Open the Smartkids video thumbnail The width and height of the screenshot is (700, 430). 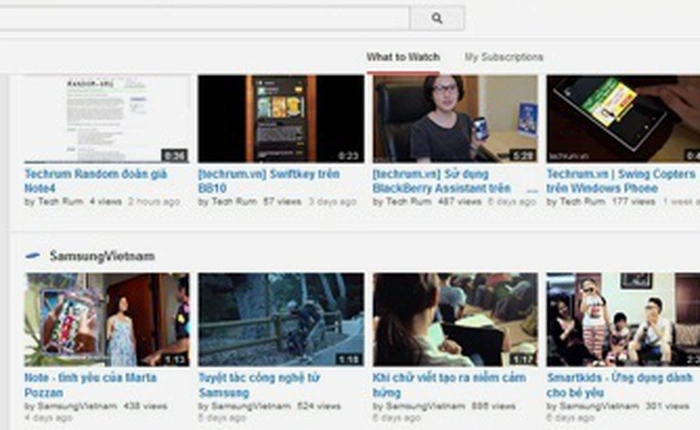(623, 320)
